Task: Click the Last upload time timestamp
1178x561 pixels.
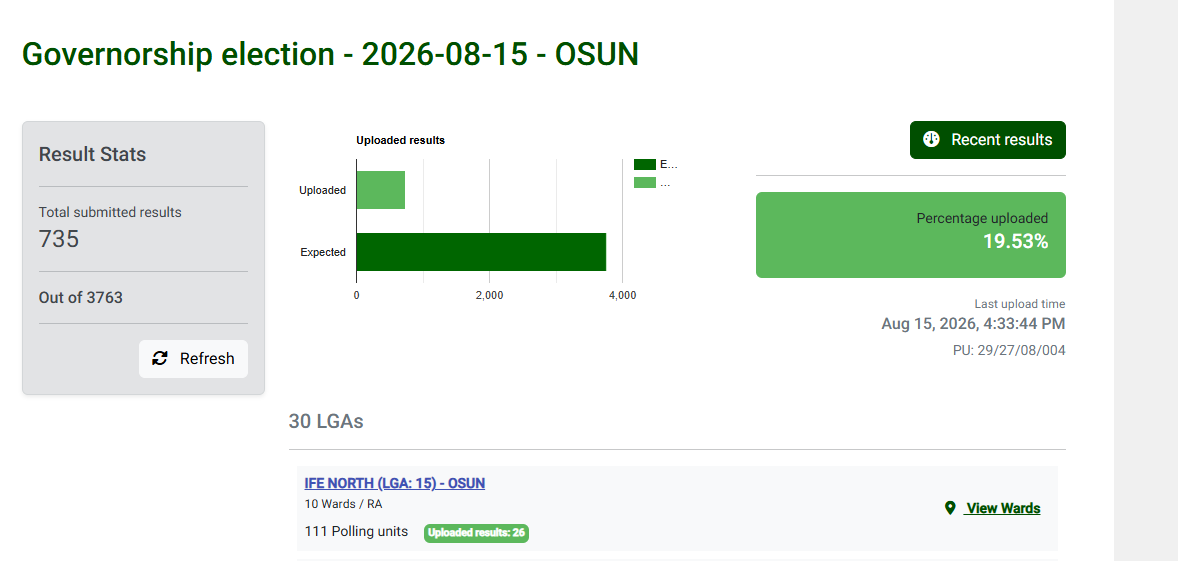Action: (973, 324)
